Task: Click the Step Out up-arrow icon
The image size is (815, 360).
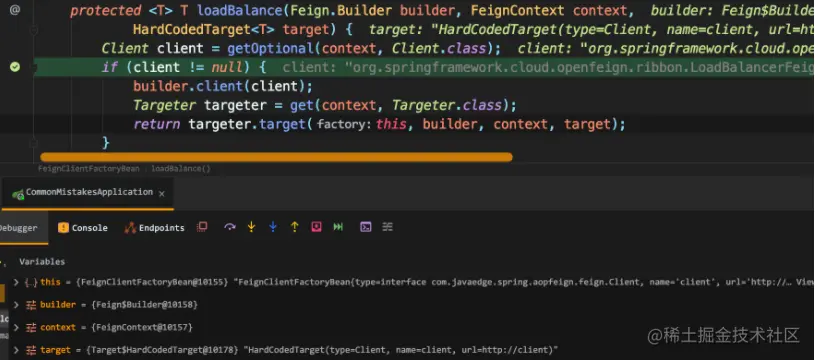Action: point(295,227)
